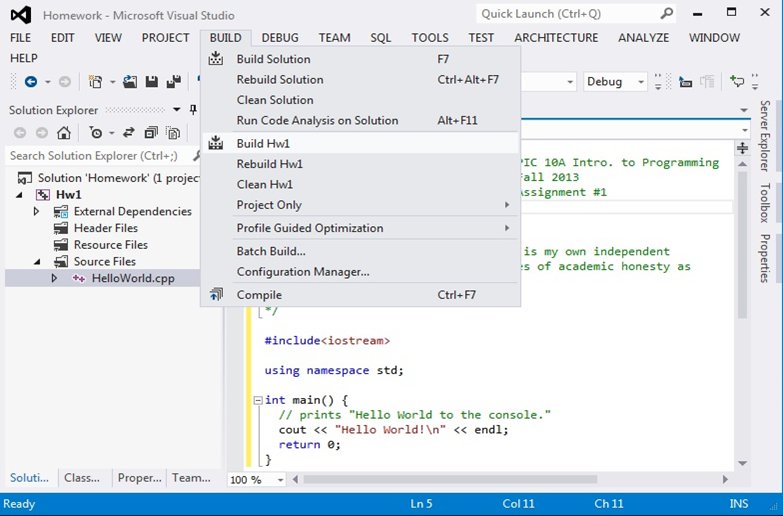Open Batch Build... dialog entry
The width and height of the screenshot is (783, 516).
pyautogui.click(x=360, y=251)
